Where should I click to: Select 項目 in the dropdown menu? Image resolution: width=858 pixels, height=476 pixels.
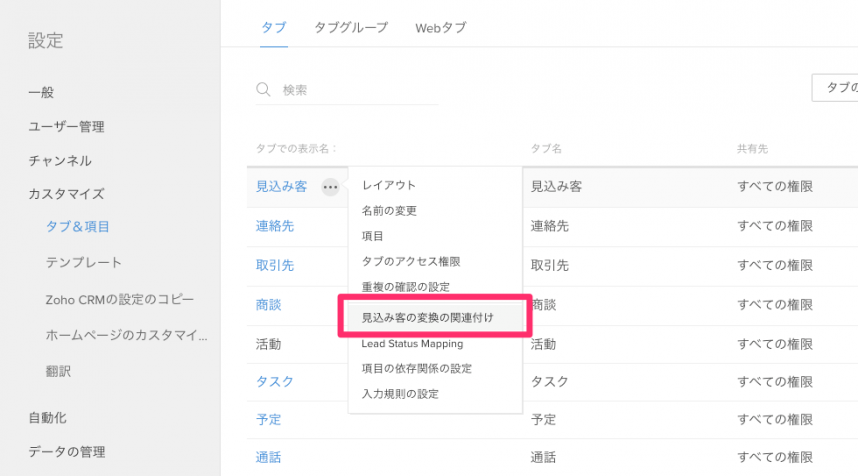point(373,236)
